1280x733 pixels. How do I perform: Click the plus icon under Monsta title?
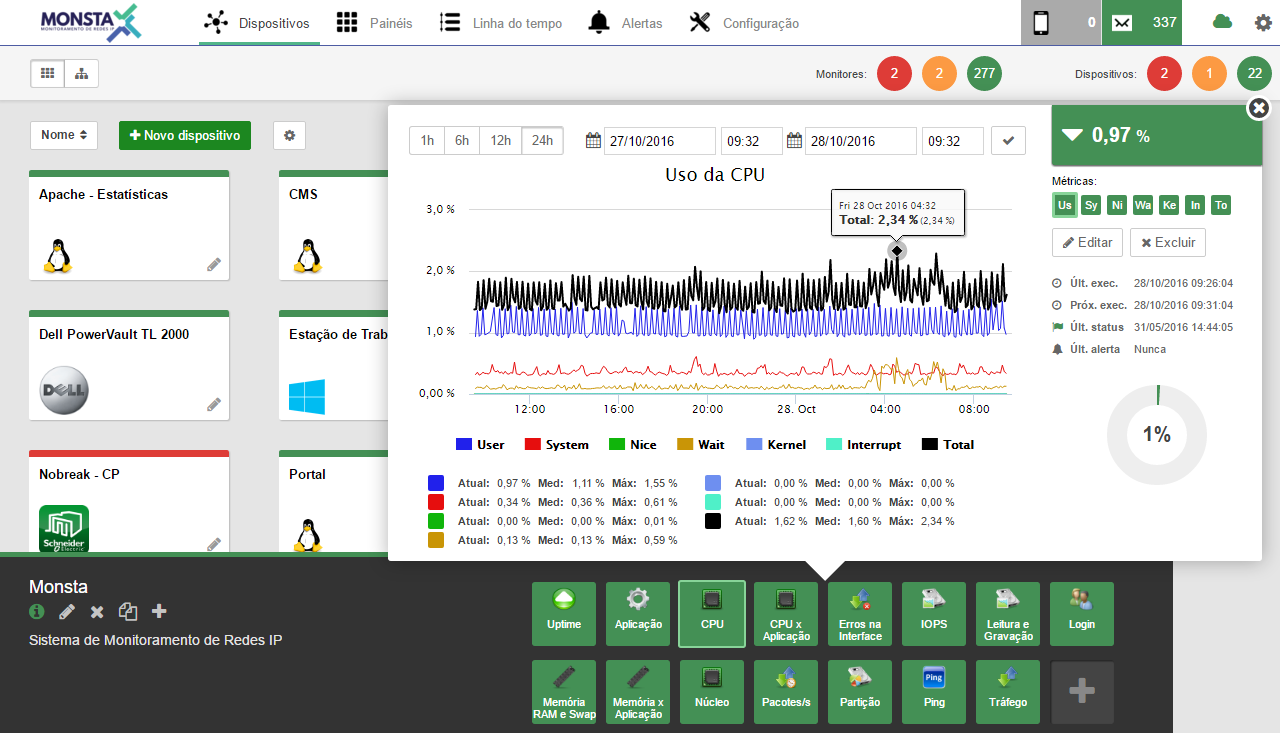coord(159,611)
